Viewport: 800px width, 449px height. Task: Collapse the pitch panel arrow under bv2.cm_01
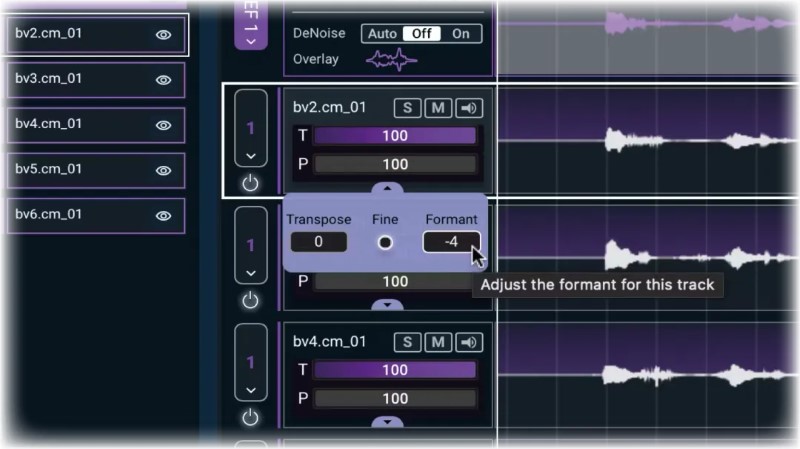[387, 188]
